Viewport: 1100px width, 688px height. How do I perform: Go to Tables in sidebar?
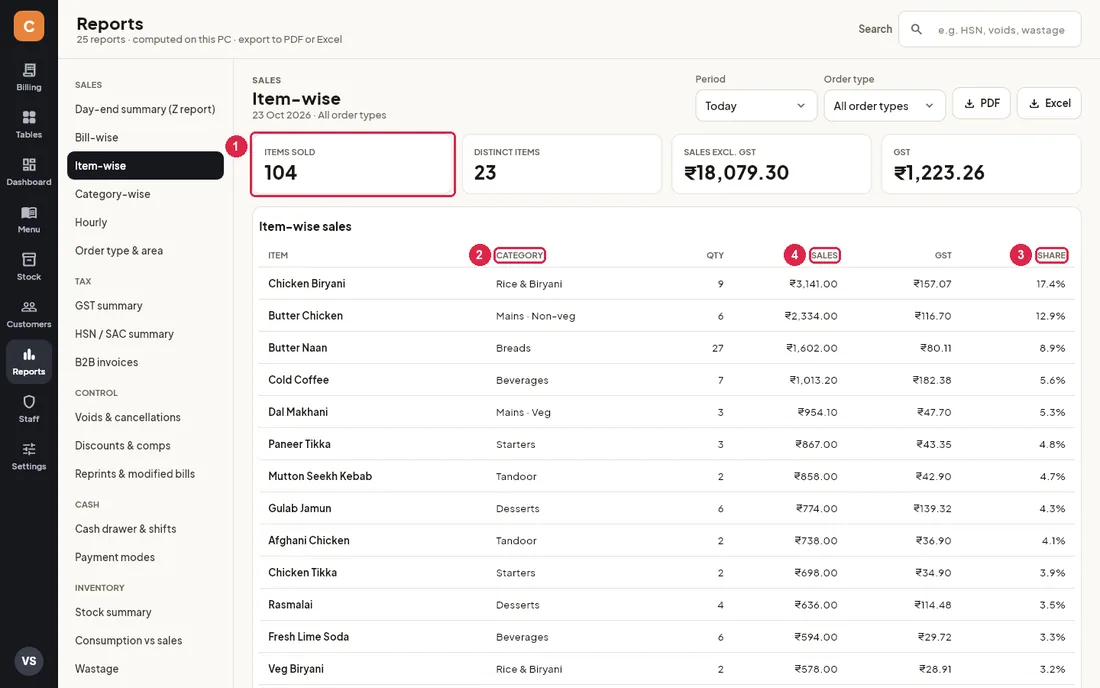click(29, 124)
